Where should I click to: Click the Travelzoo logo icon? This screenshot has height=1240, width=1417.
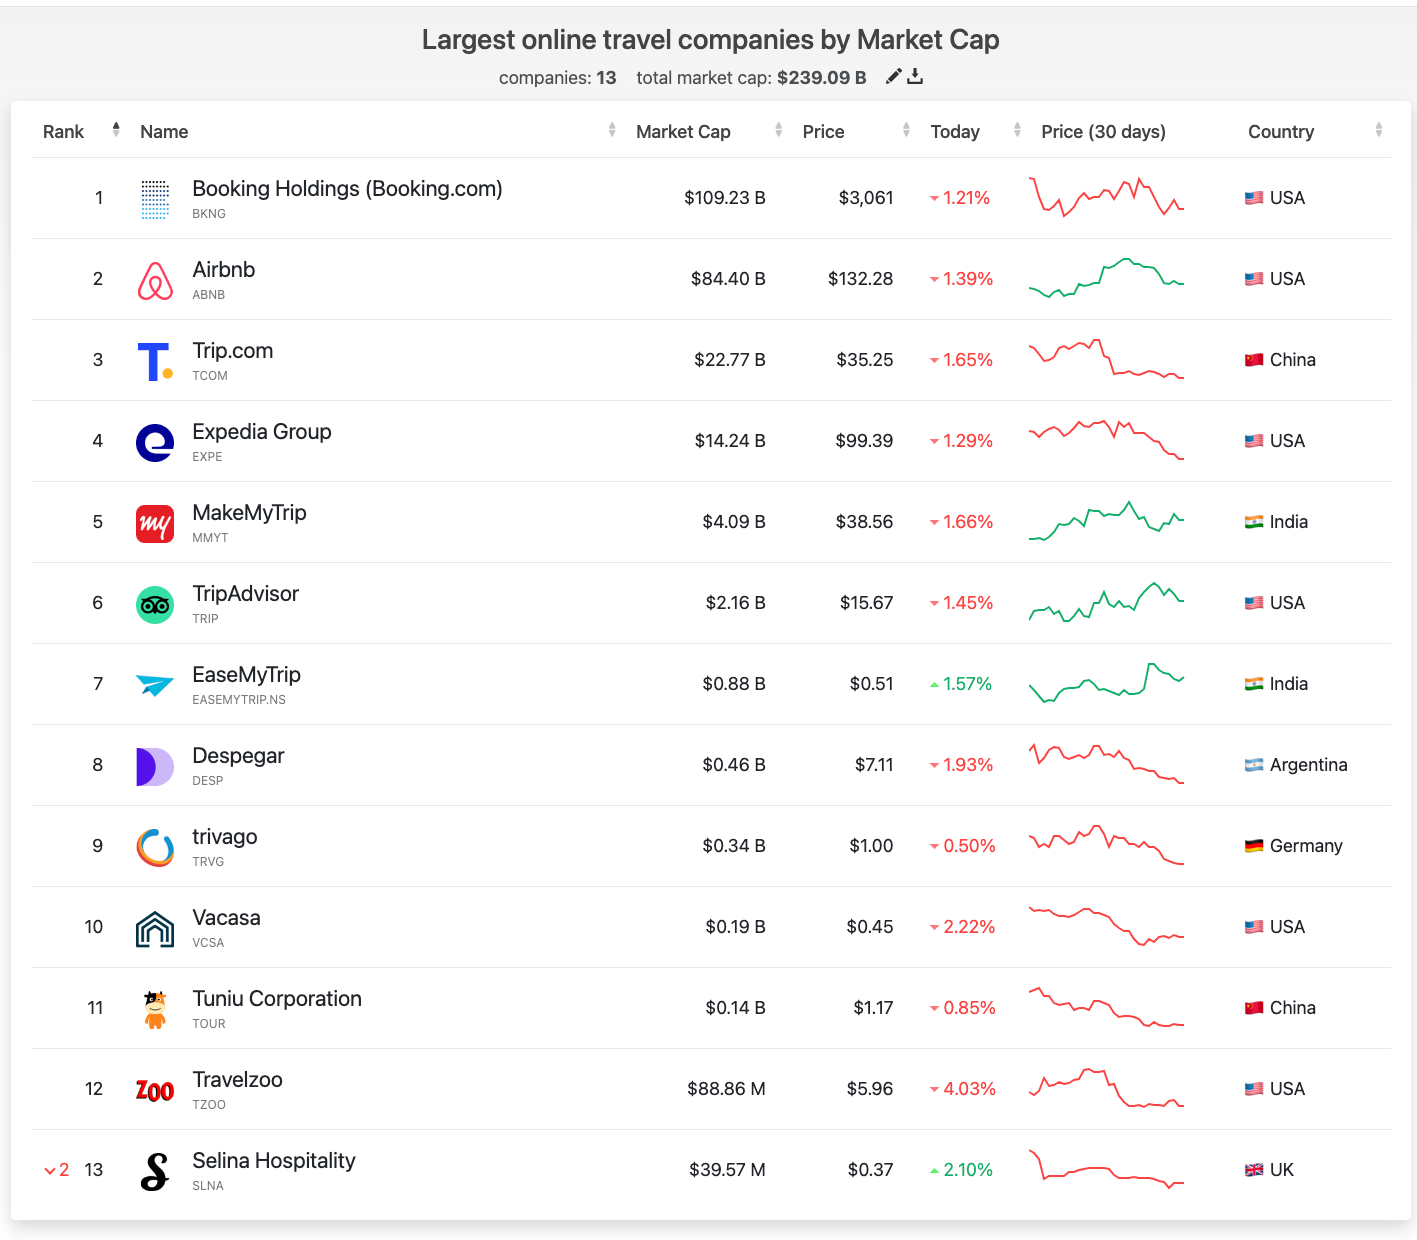(x=155, y=1091)
